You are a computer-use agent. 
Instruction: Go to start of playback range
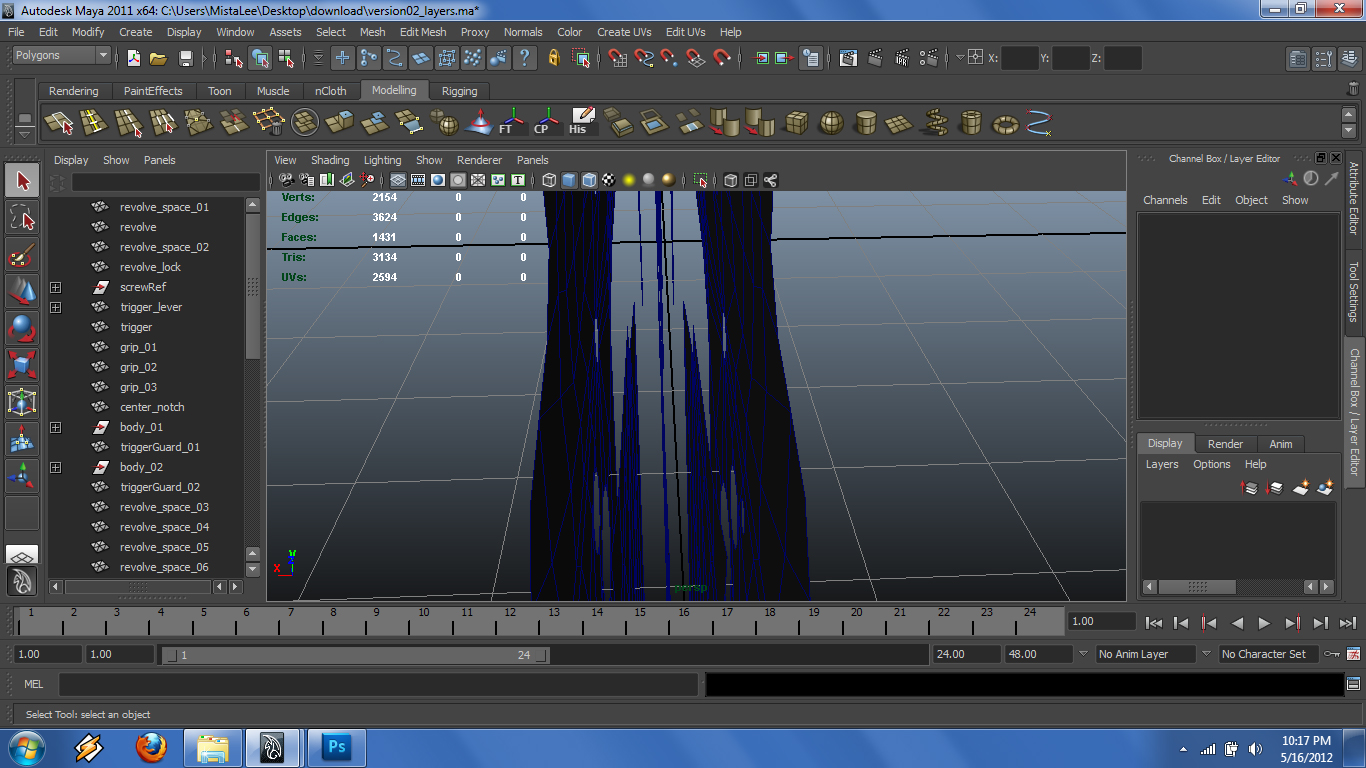coord(1153,623)
